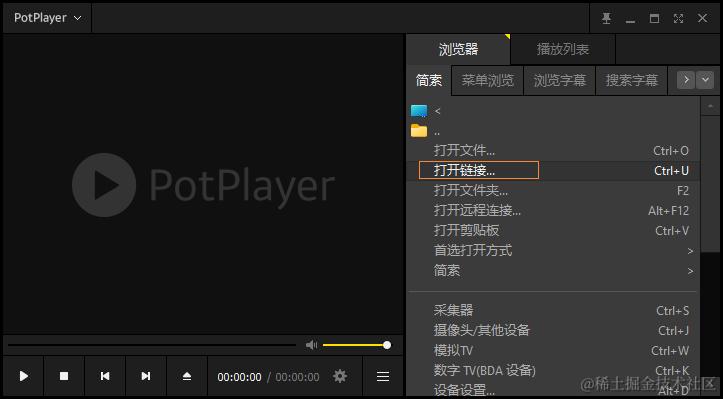Open the tab list dropdown arrow

click(705, 80)
